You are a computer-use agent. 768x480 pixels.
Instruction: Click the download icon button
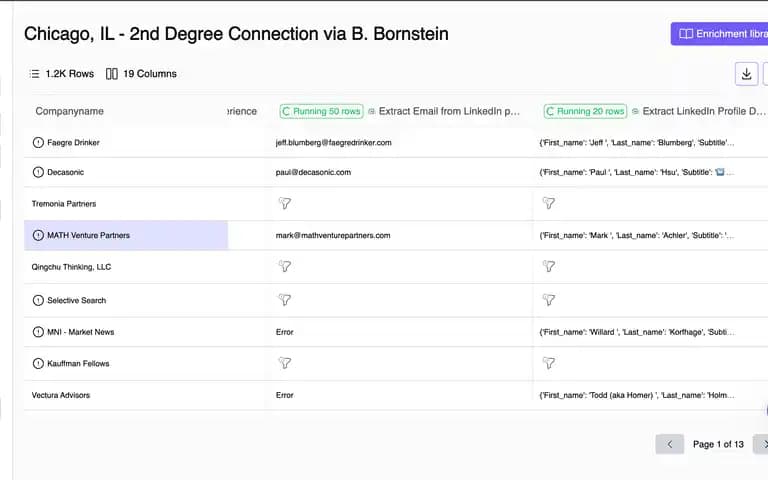(746, 74)
